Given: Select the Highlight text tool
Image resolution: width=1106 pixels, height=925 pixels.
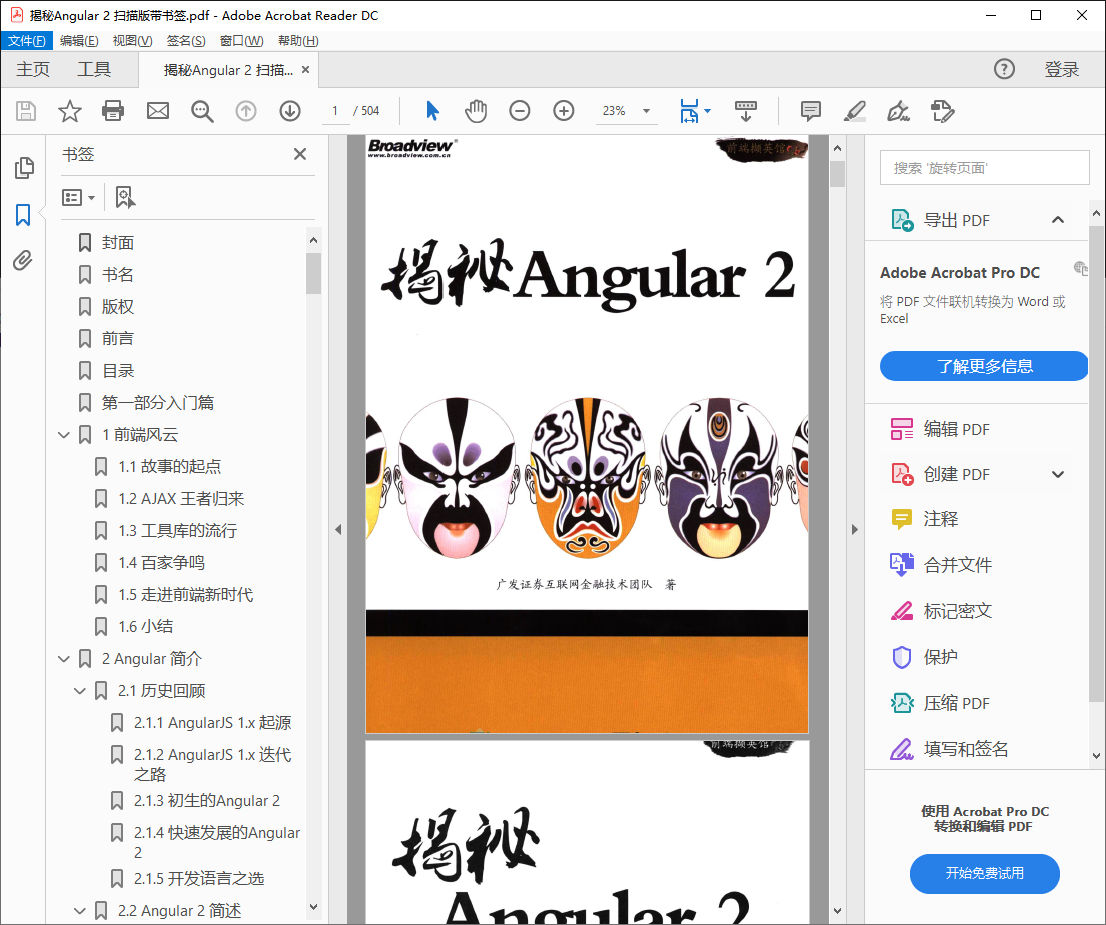Looking at the screenshot, I should pyautogui.click(x=855, y=111).
